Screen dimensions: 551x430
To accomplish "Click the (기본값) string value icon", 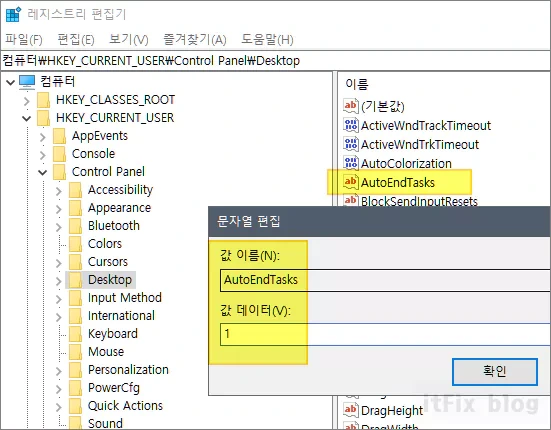I will (x=351, y=106).
